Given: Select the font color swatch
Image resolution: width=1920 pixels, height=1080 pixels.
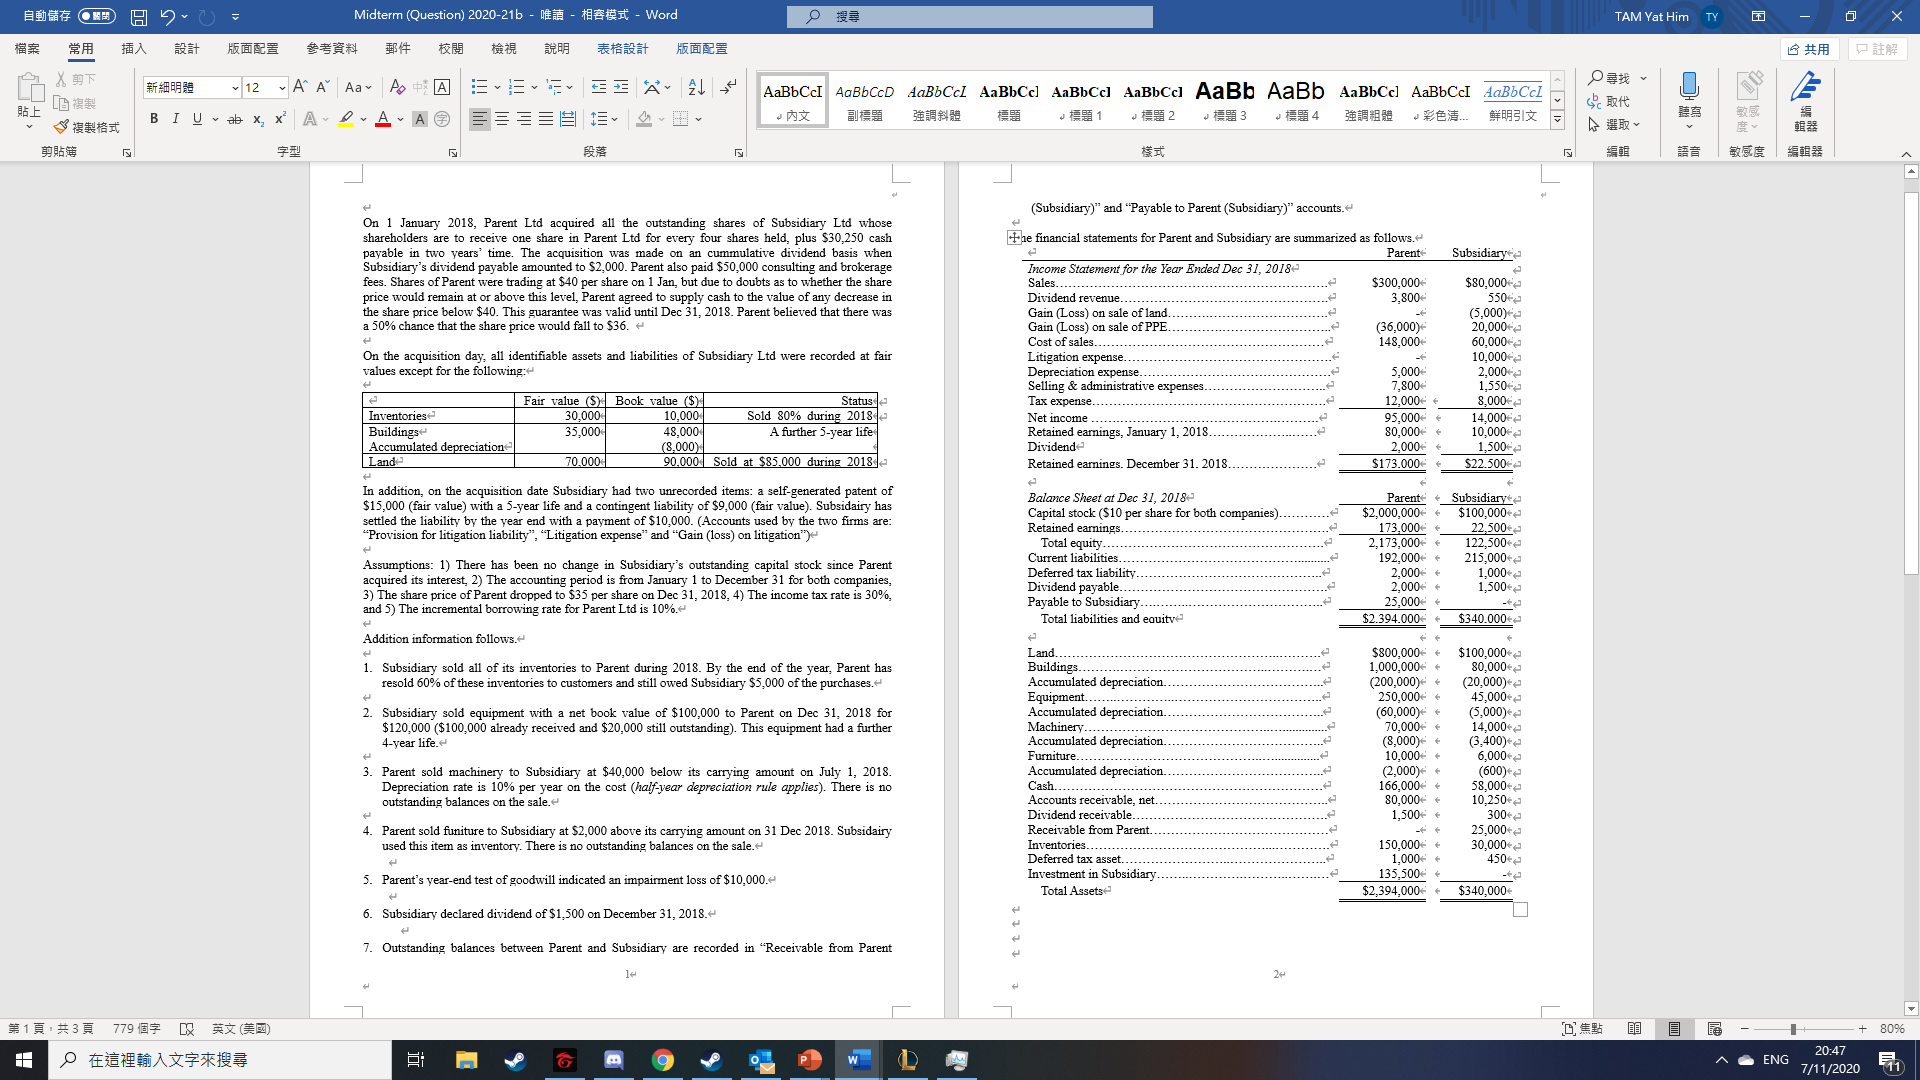Looking at the screenshot, I should pos(383,118).
